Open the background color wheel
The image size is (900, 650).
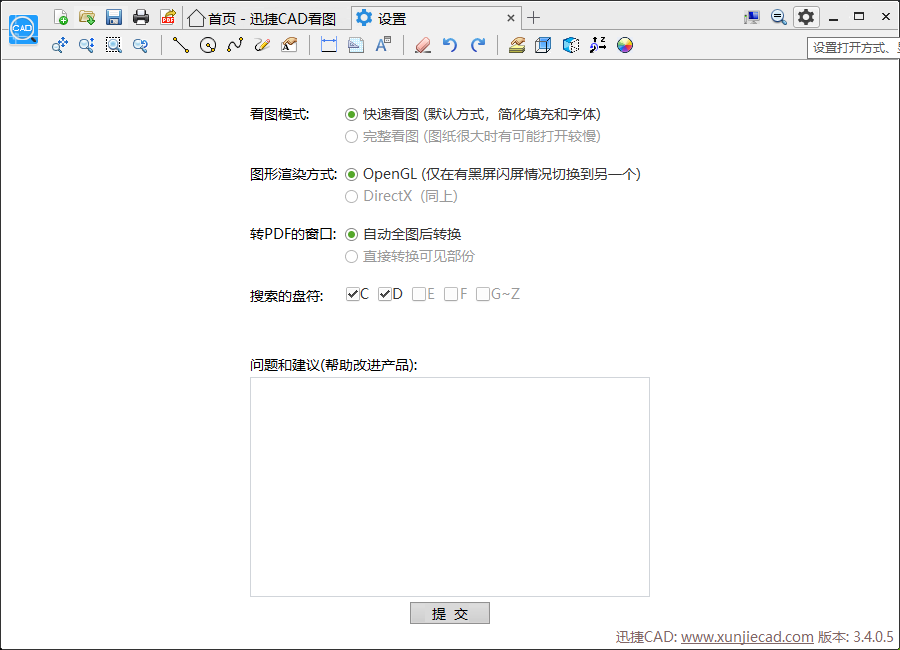coord(625,45)
